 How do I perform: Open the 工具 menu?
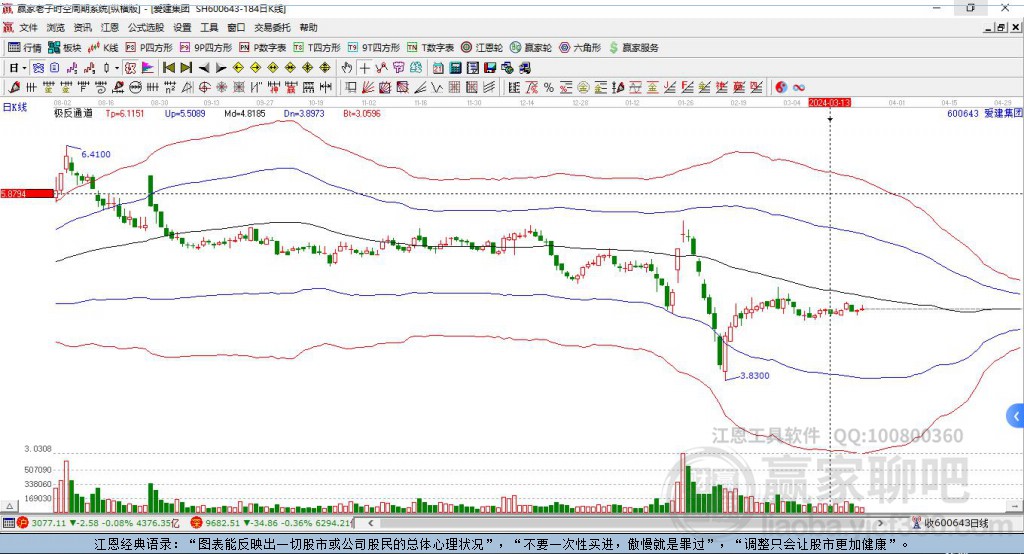point(209,27)
